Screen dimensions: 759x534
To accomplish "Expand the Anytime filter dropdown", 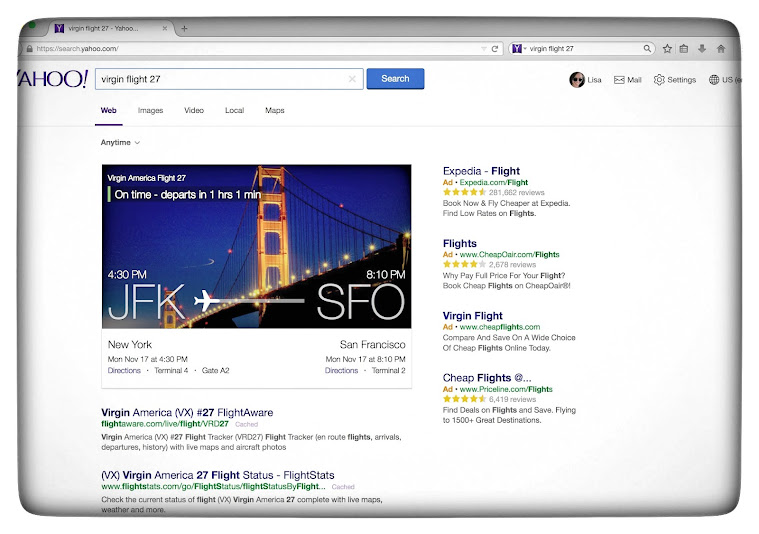I will (x=120, y=142).
